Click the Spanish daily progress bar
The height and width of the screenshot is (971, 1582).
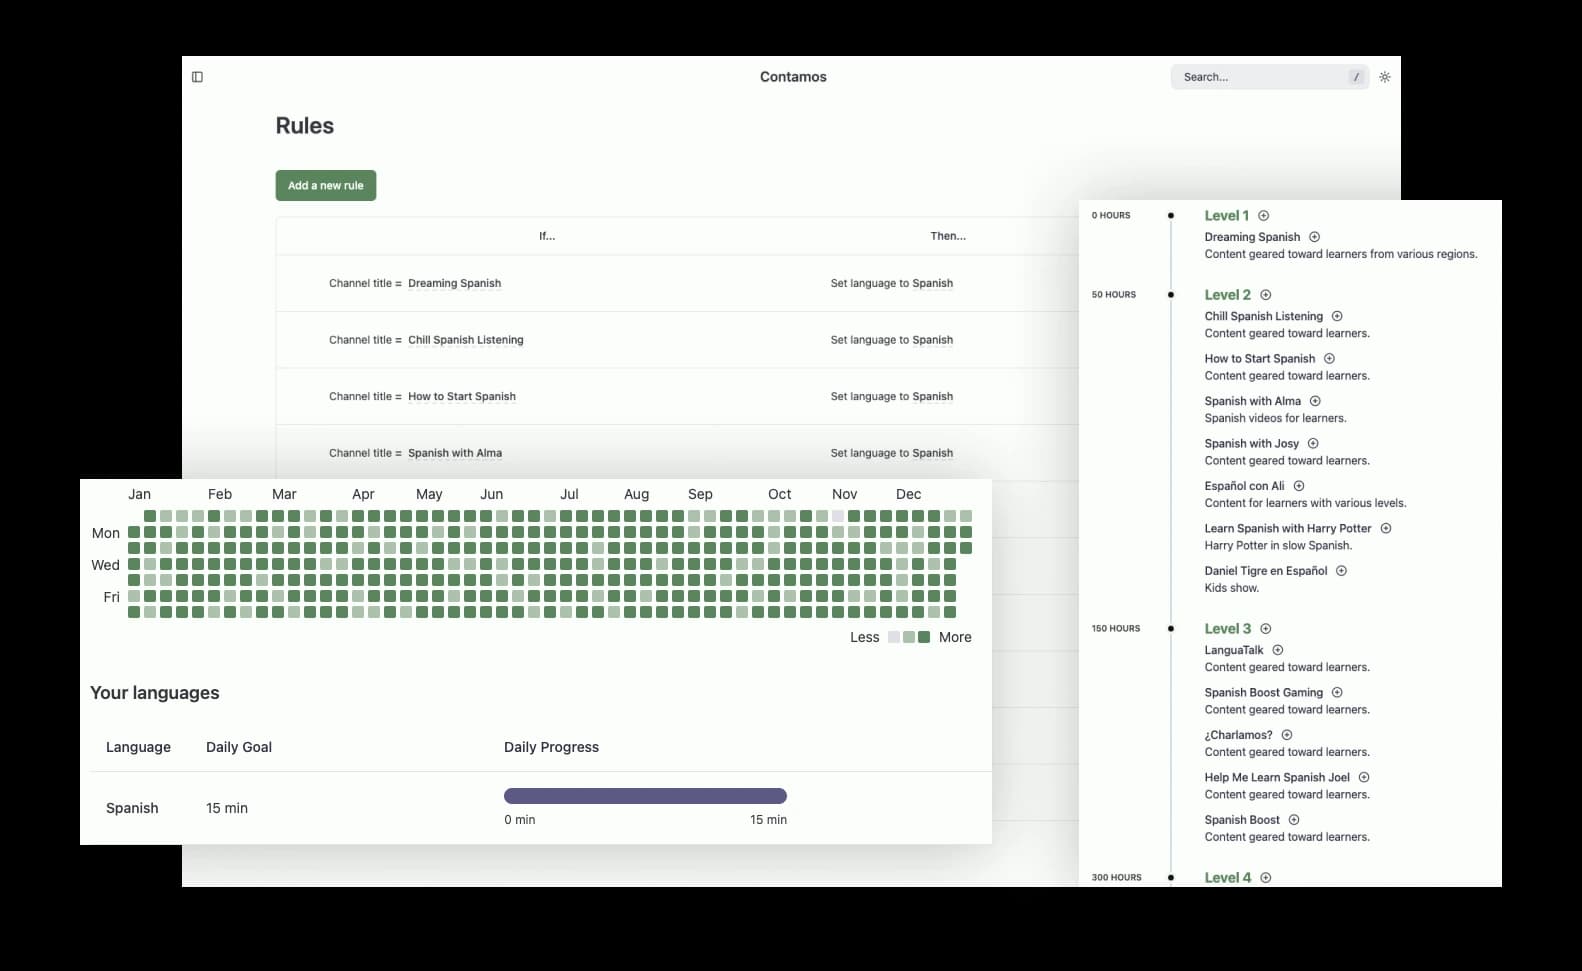pos(645,796)
